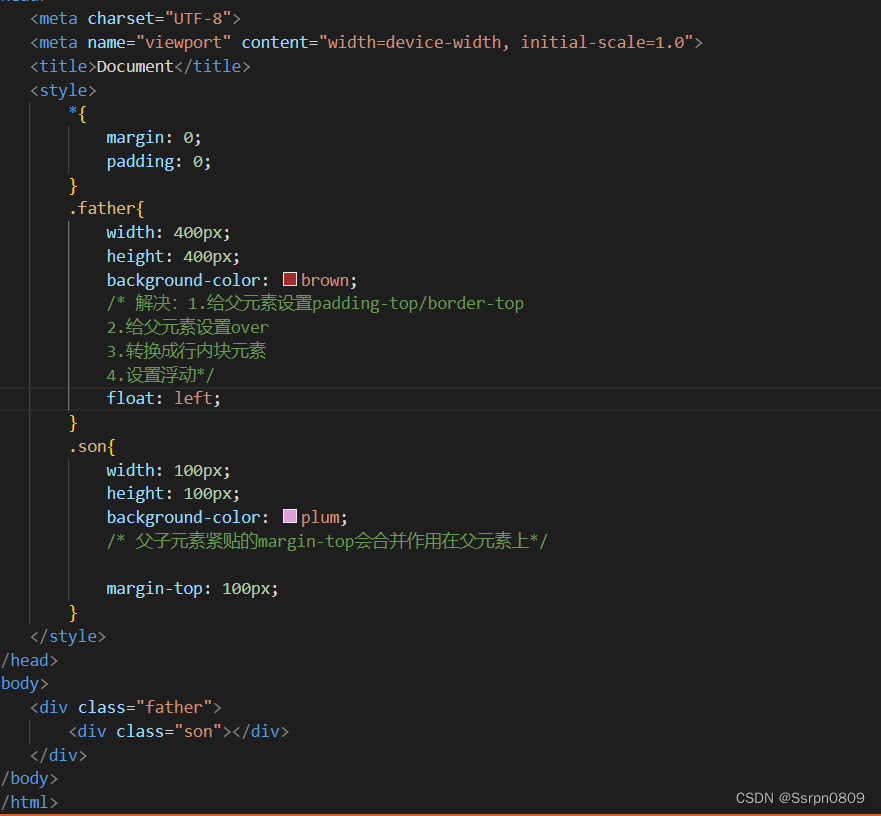Click the '*{' universal selector line

click(x=78, y=114)
